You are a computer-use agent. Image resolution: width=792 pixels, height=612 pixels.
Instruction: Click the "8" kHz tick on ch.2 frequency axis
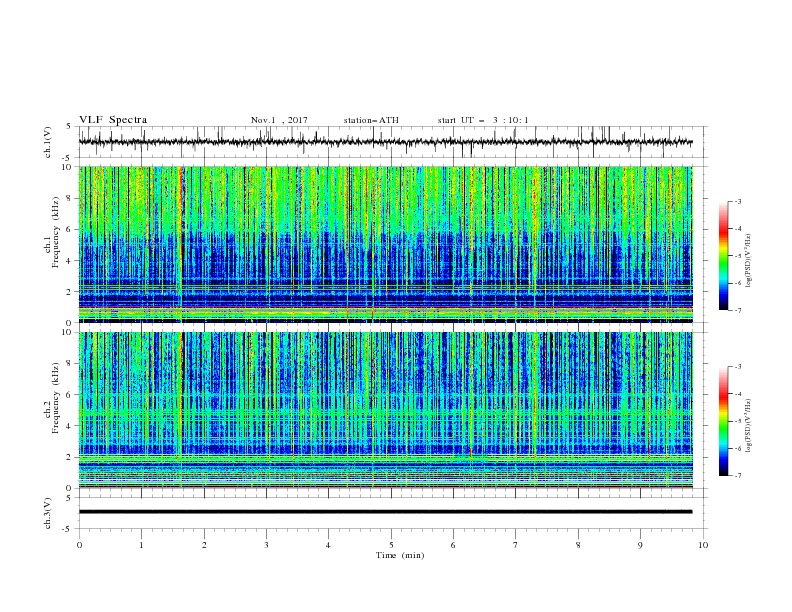coord(69,364)
